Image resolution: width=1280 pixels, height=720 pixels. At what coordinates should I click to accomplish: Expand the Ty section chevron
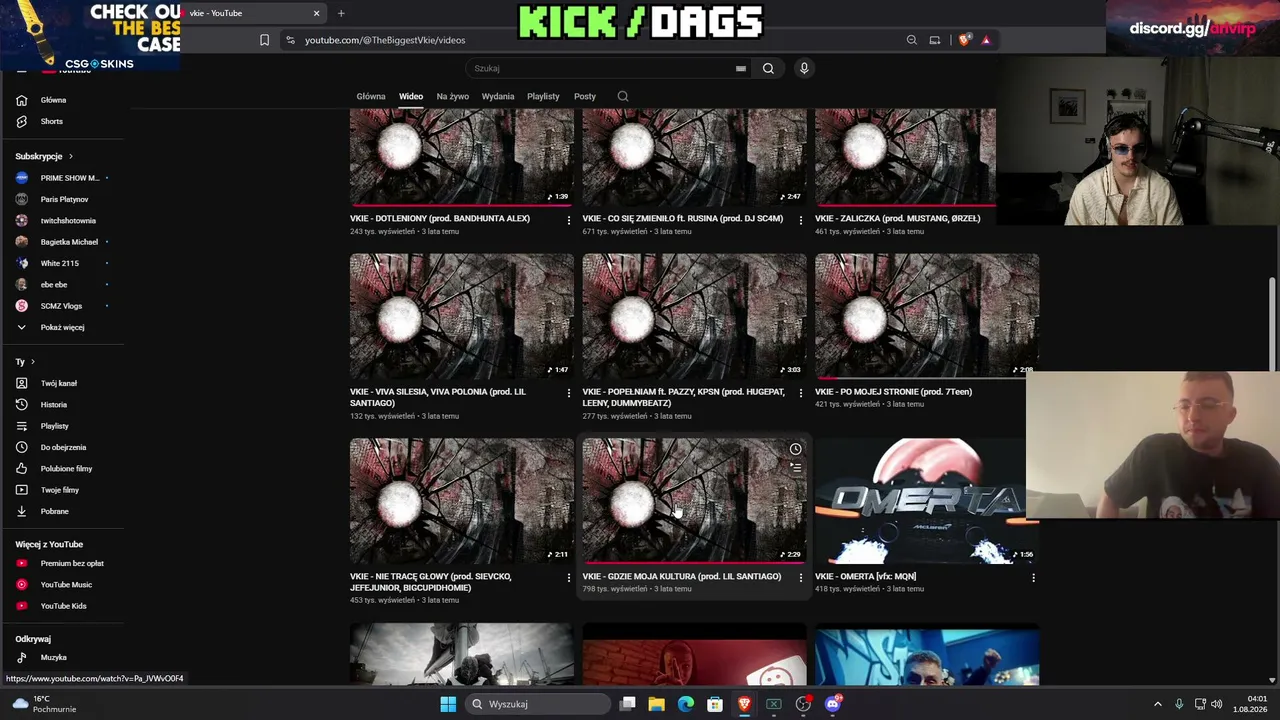coord(32,361)
